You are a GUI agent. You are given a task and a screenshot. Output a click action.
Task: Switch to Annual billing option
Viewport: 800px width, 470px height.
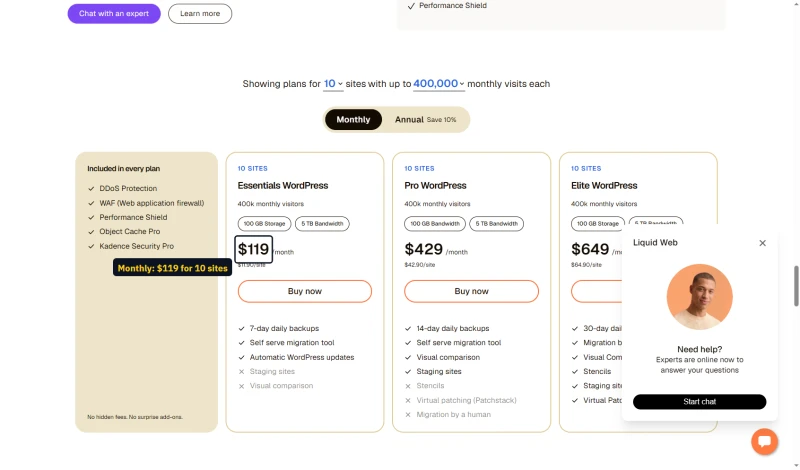coord(425,119)
